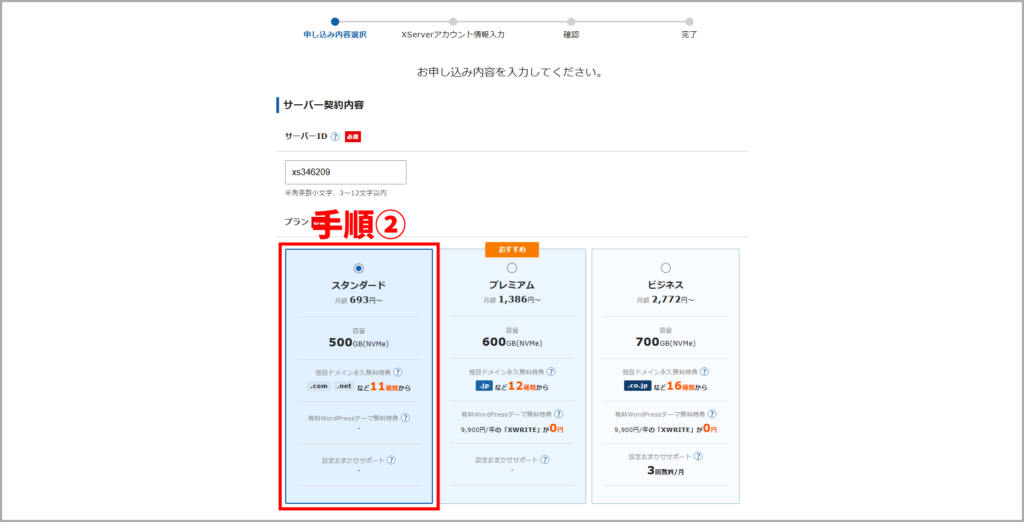1024x522 pixels.
Task: Click the server ID input field
Action: [345, 172]
